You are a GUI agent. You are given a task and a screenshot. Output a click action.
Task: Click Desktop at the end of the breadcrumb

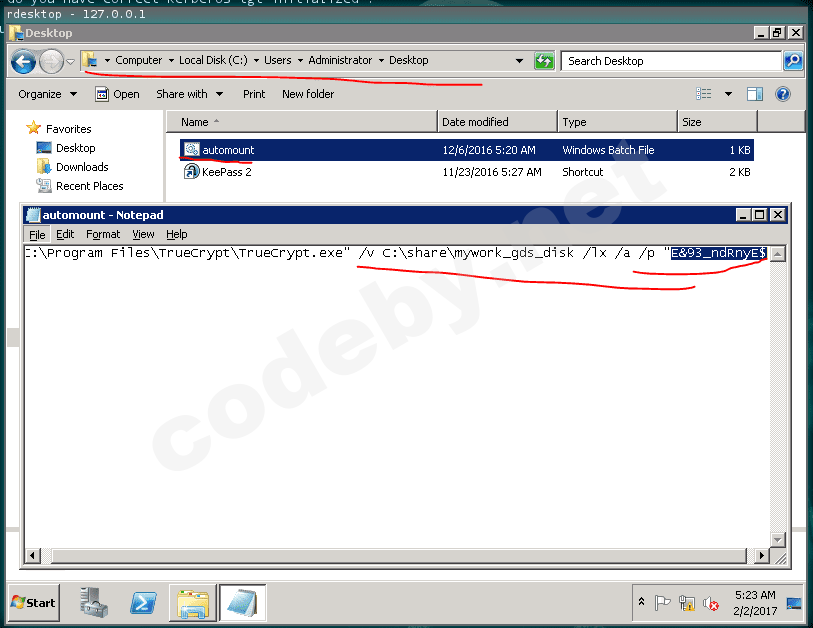409,60
